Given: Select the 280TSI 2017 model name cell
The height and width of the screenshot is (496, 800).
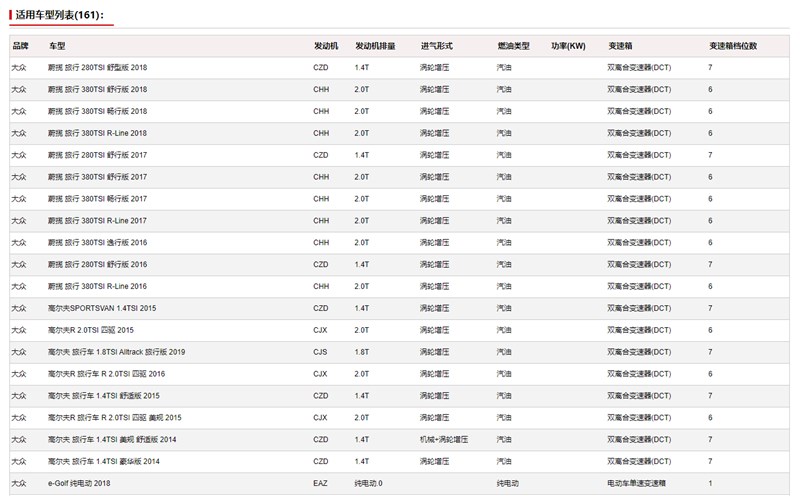Looking at the screenshot, I should tap(97, 155).
